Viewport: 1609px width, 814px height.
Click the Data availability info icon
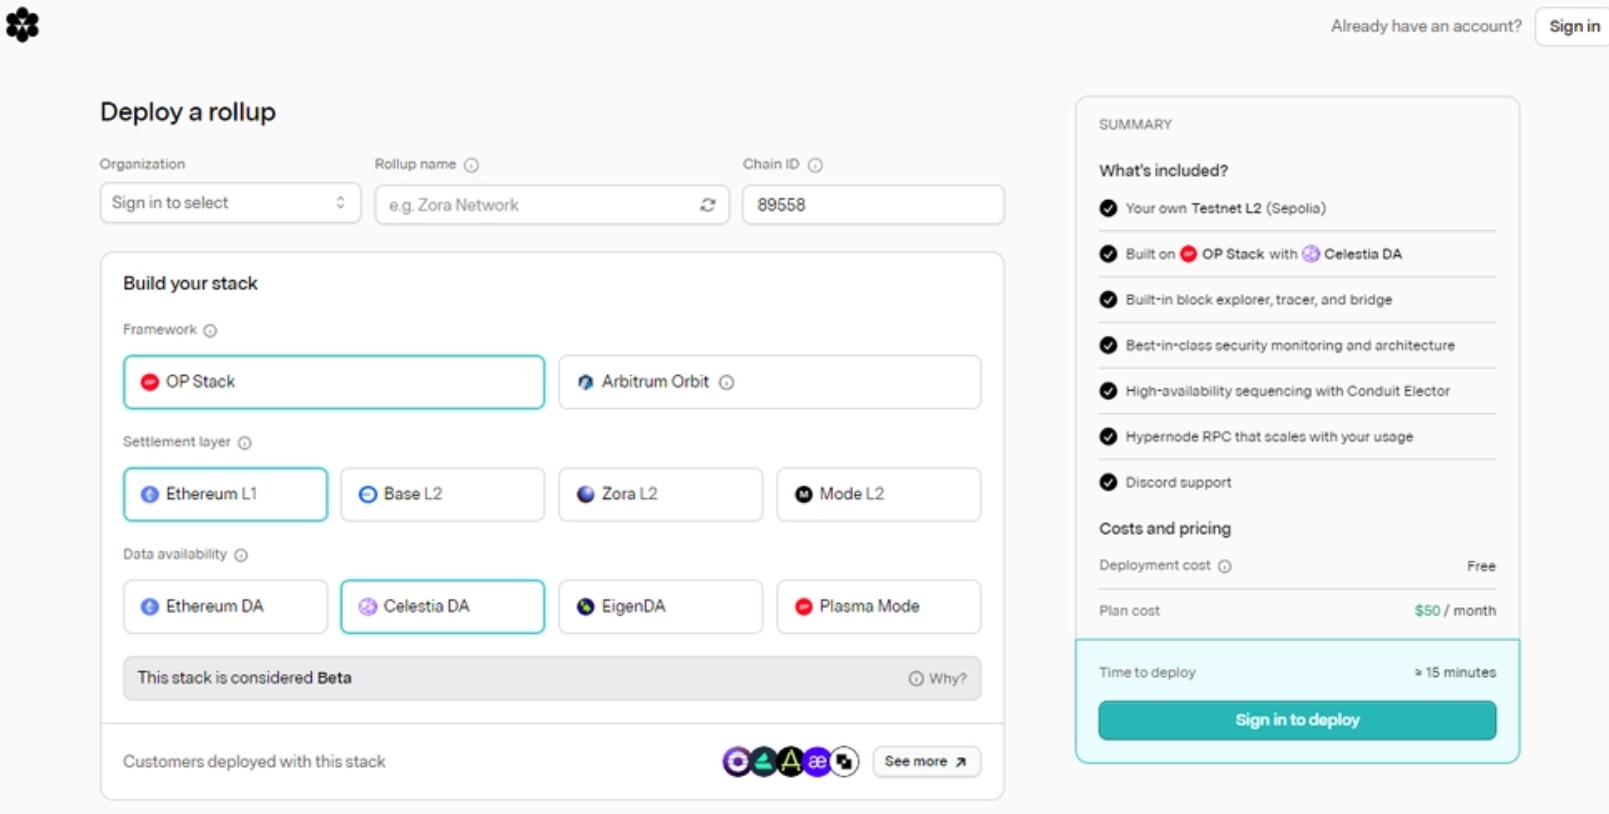[x=241, y=555]
